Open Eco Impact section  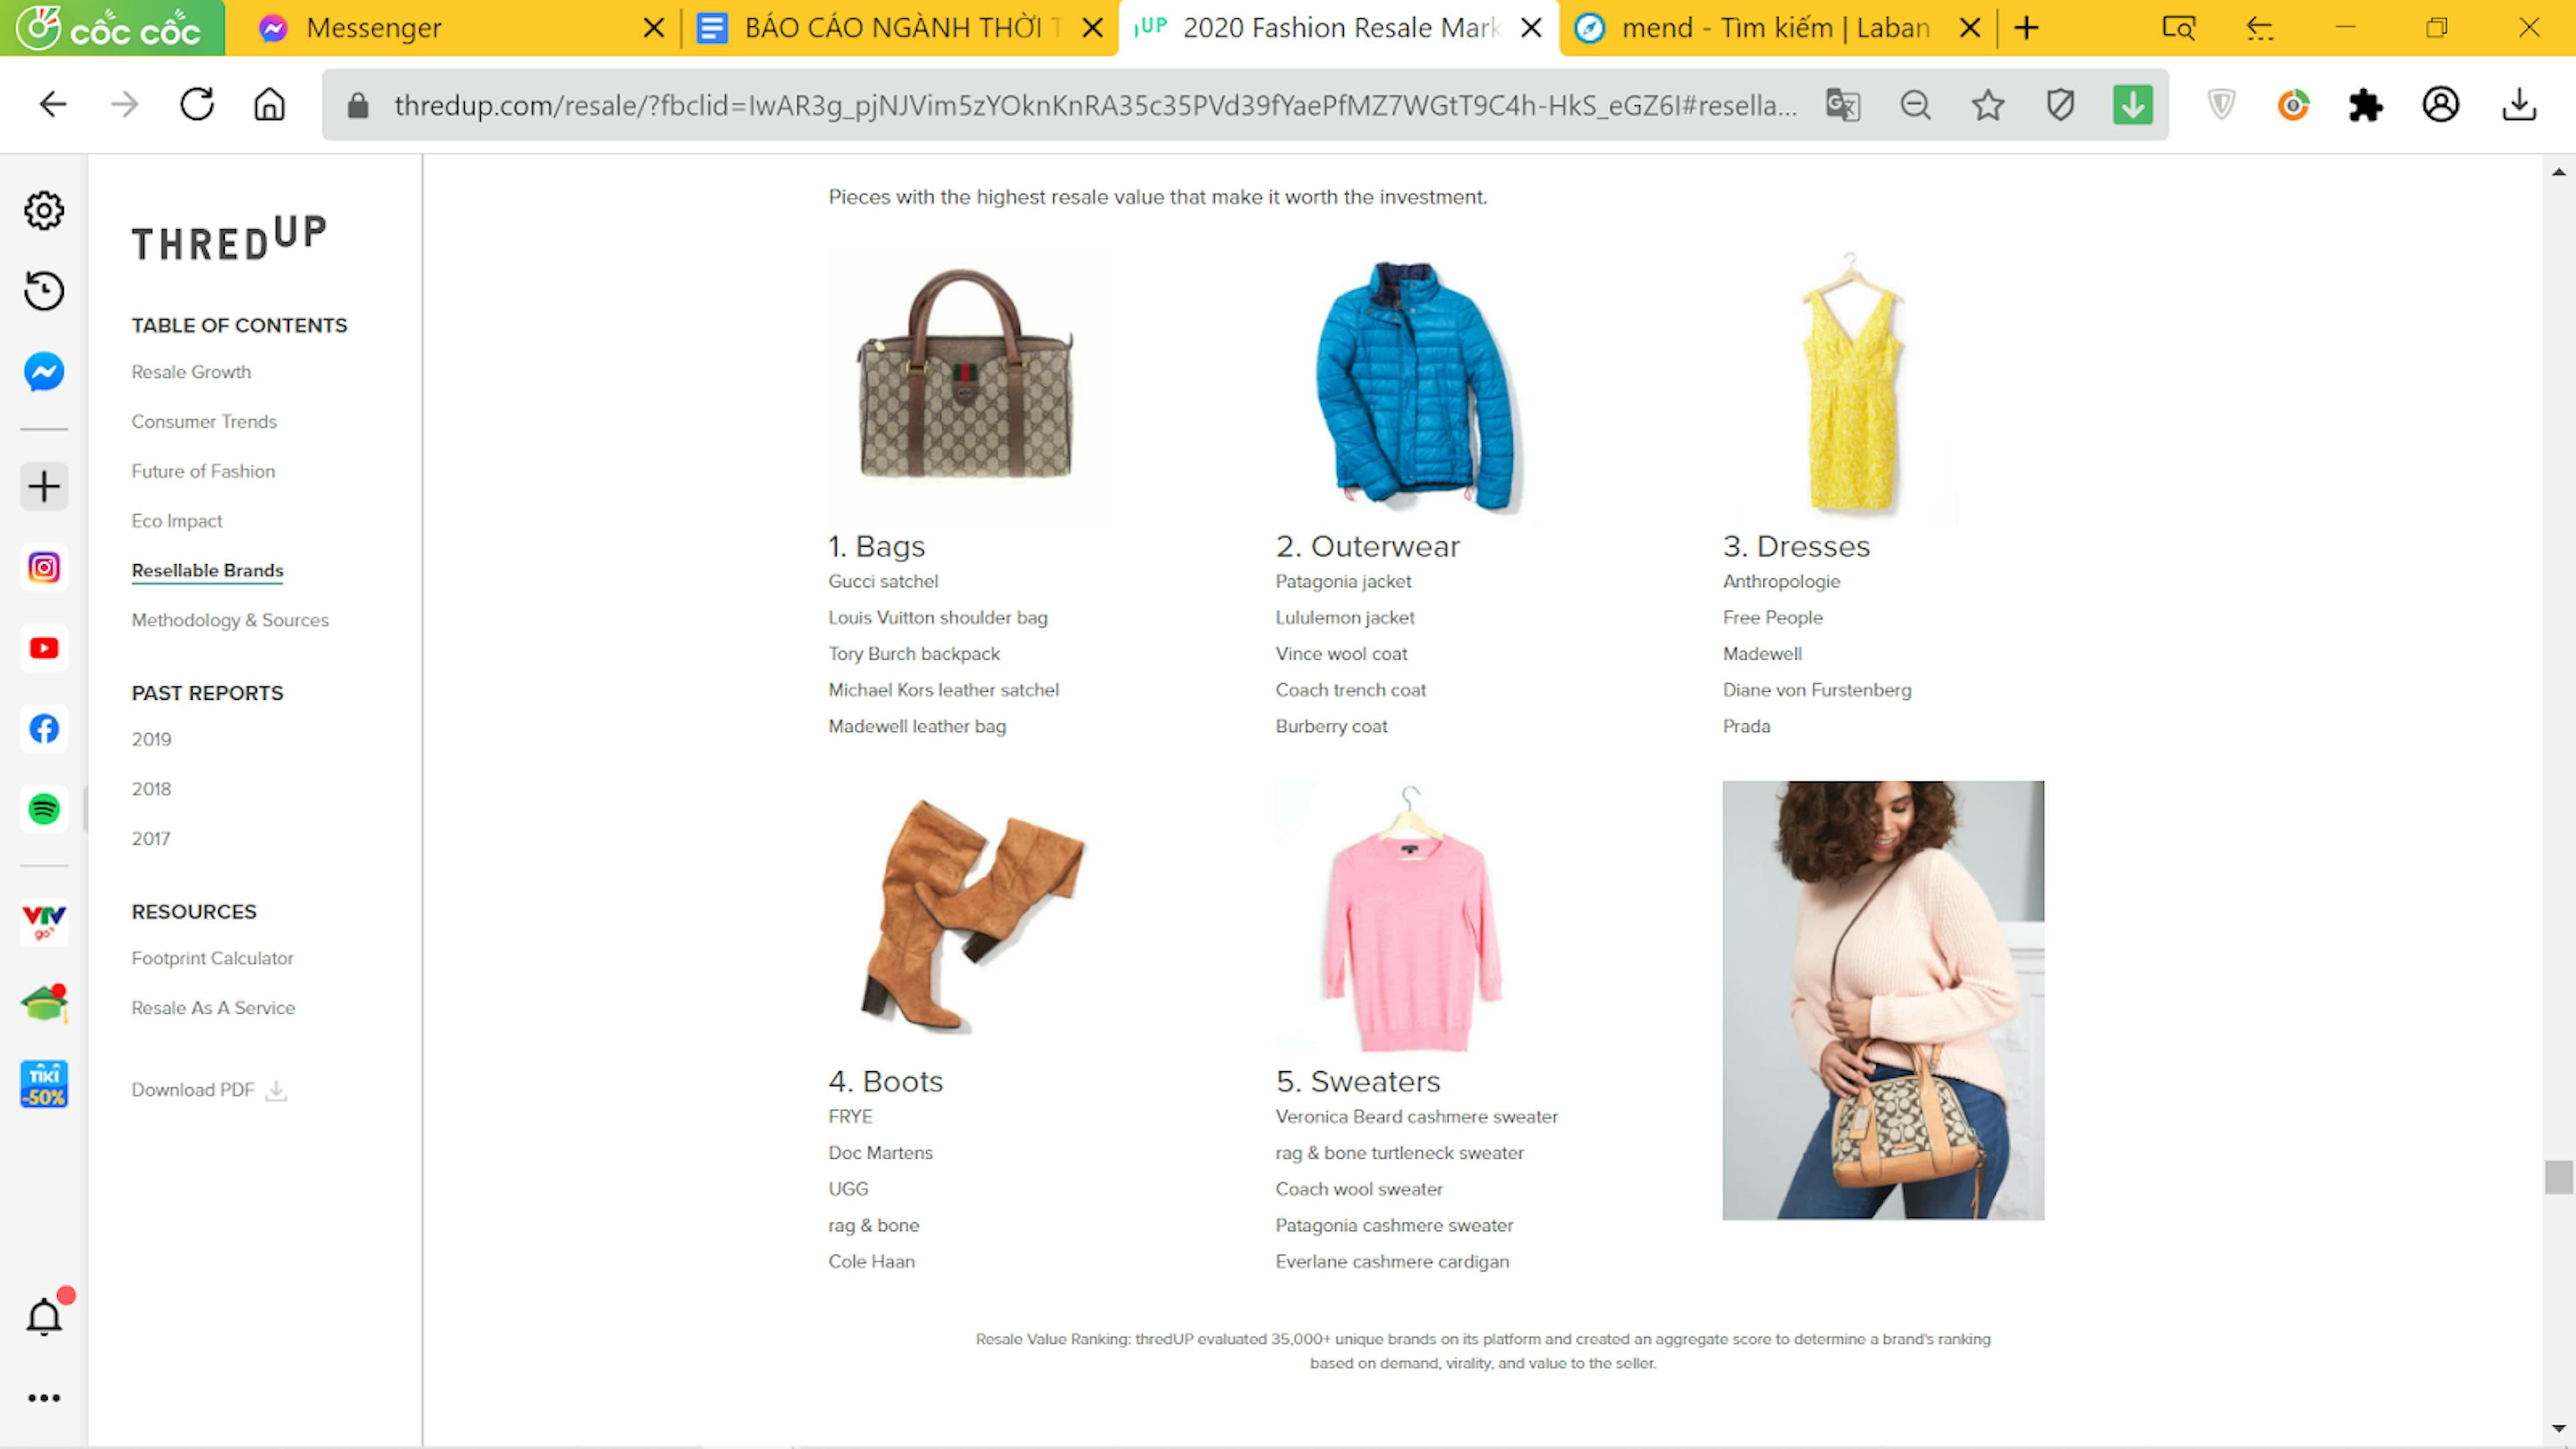click(x=177, y=521)
